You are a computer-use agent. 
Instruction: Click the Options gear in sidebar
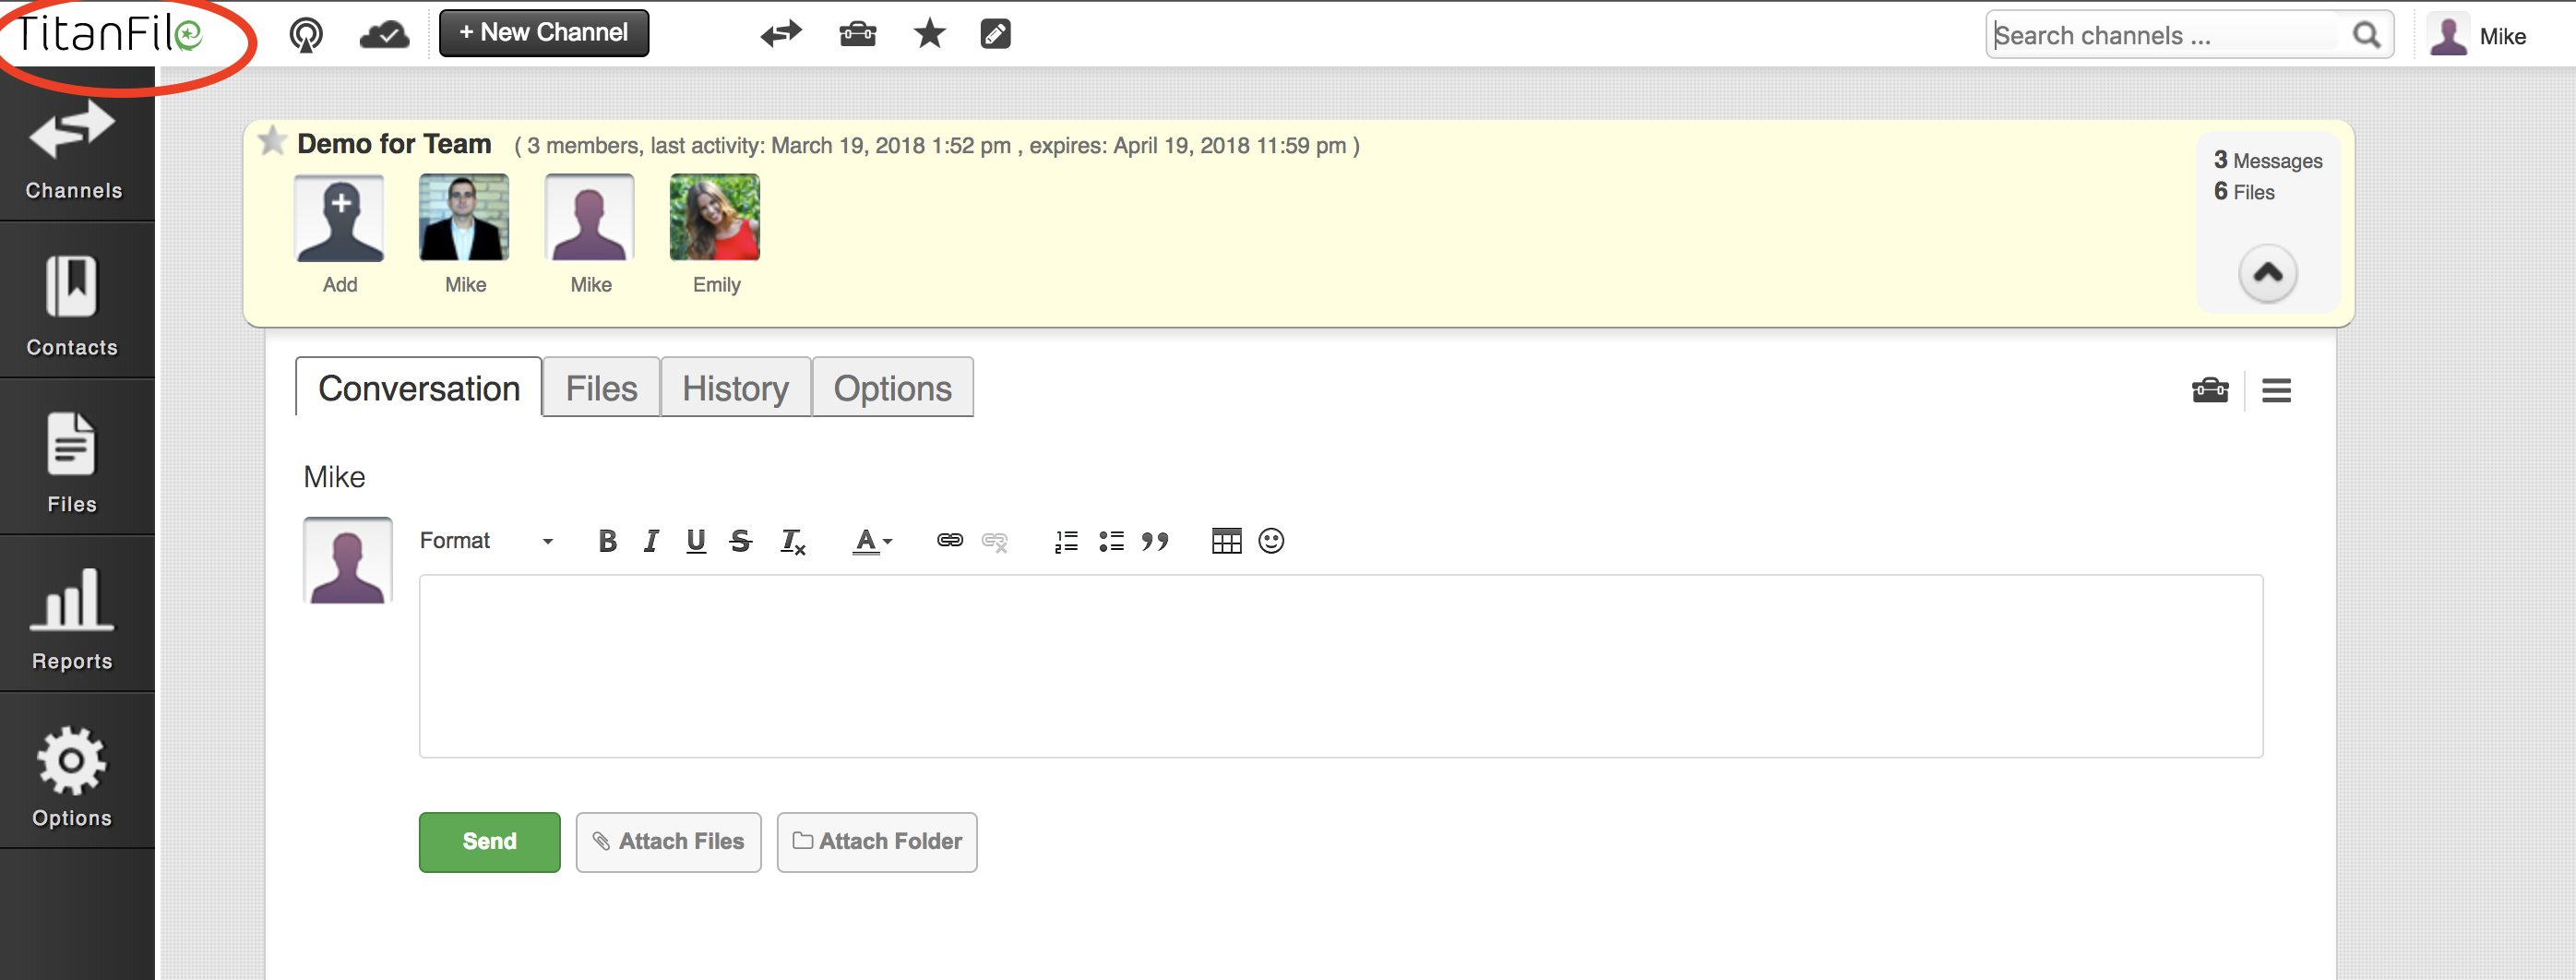[72, 775]
